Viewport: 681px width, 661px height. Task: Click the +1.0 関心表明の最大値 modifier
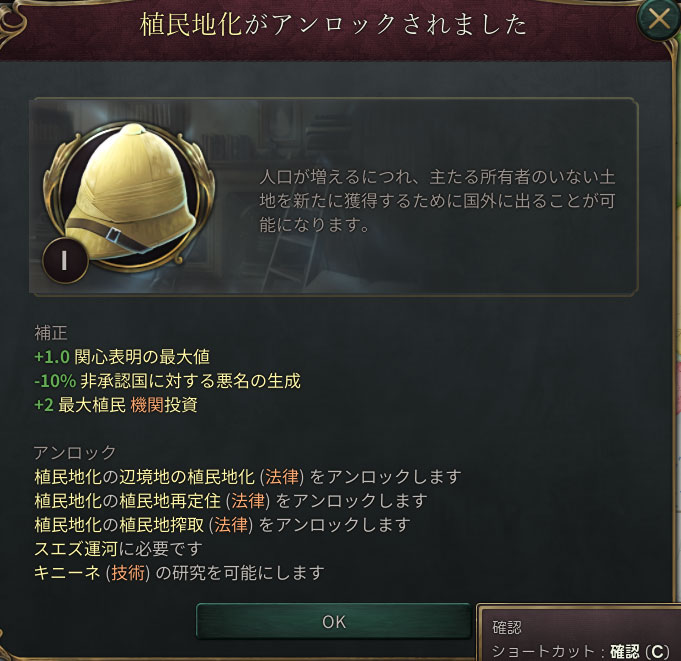click(122, 357)
